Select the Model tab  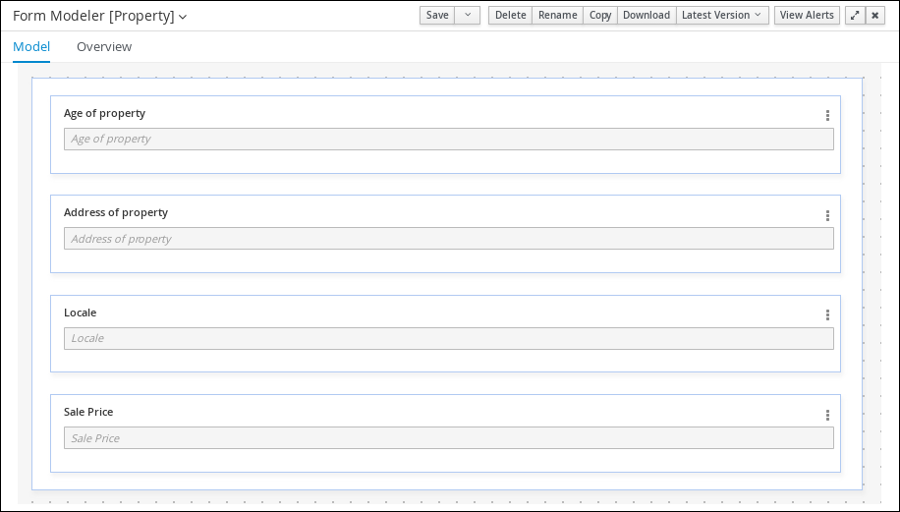[x=31, y=47]
